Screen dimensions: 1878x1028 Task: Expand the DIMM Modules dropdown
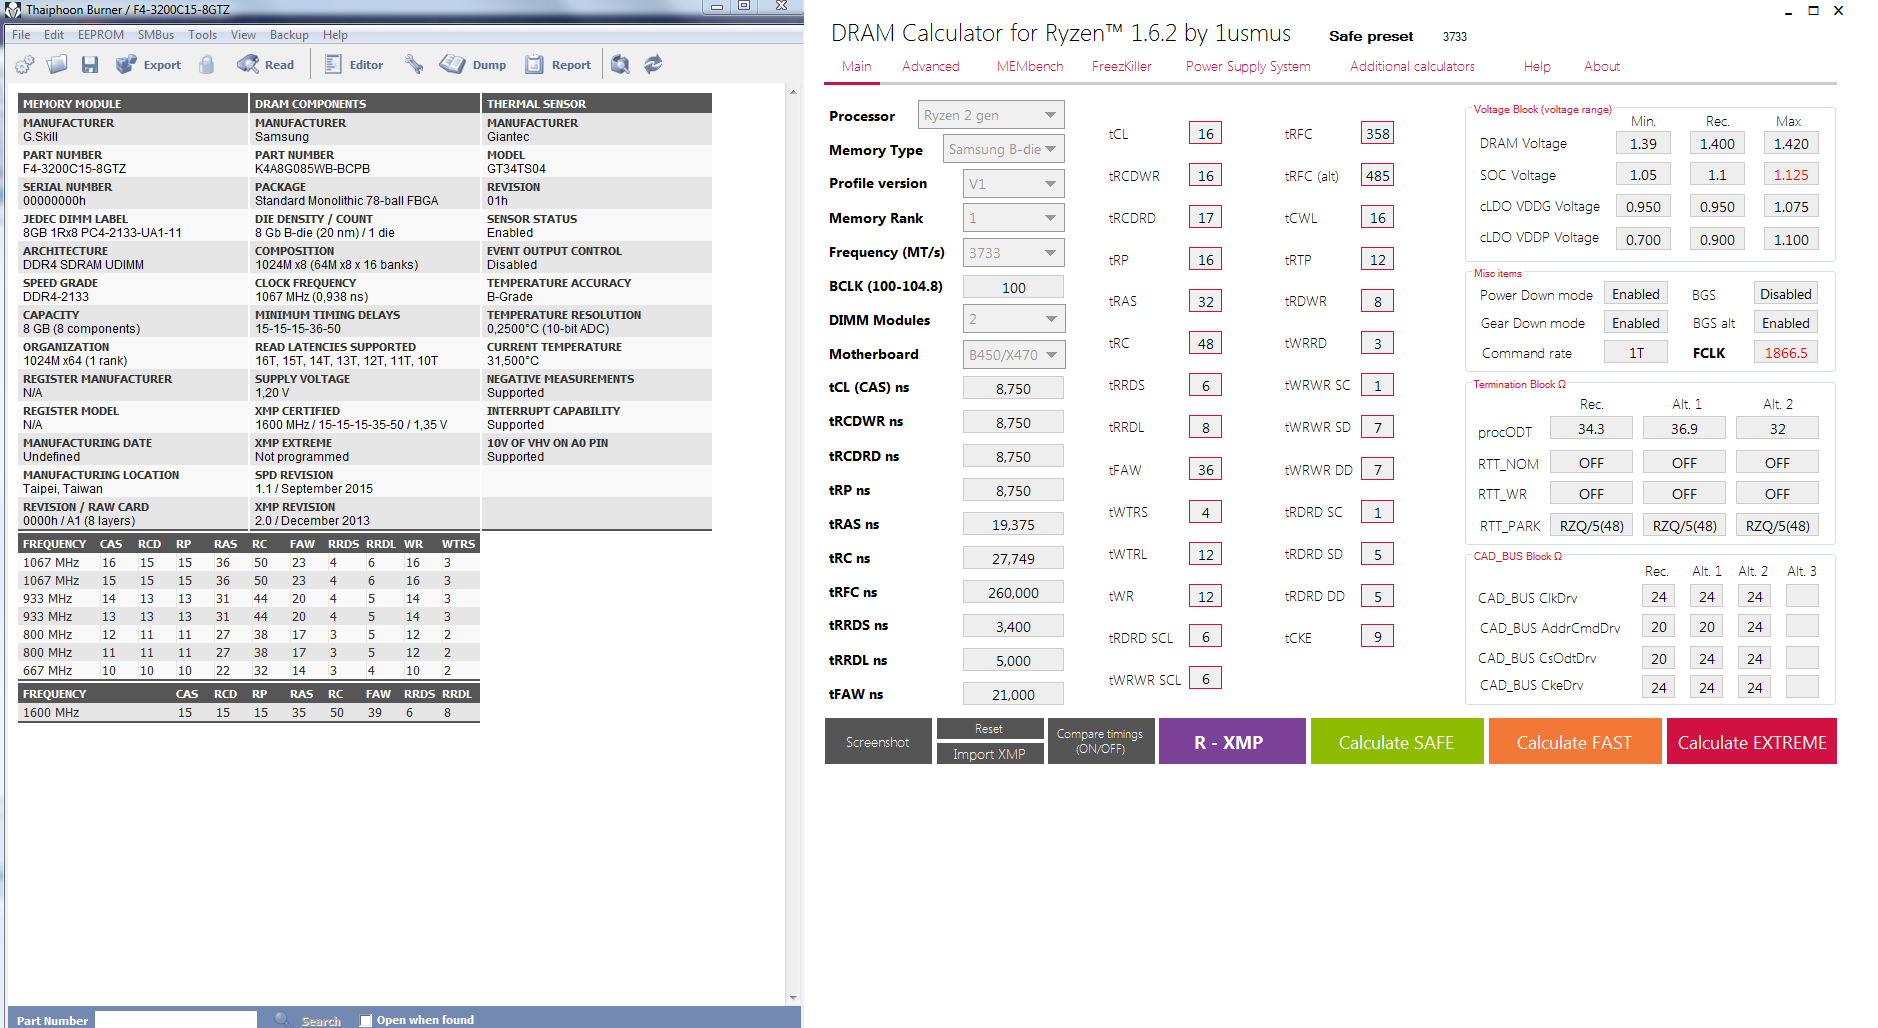pos(1013,319)
